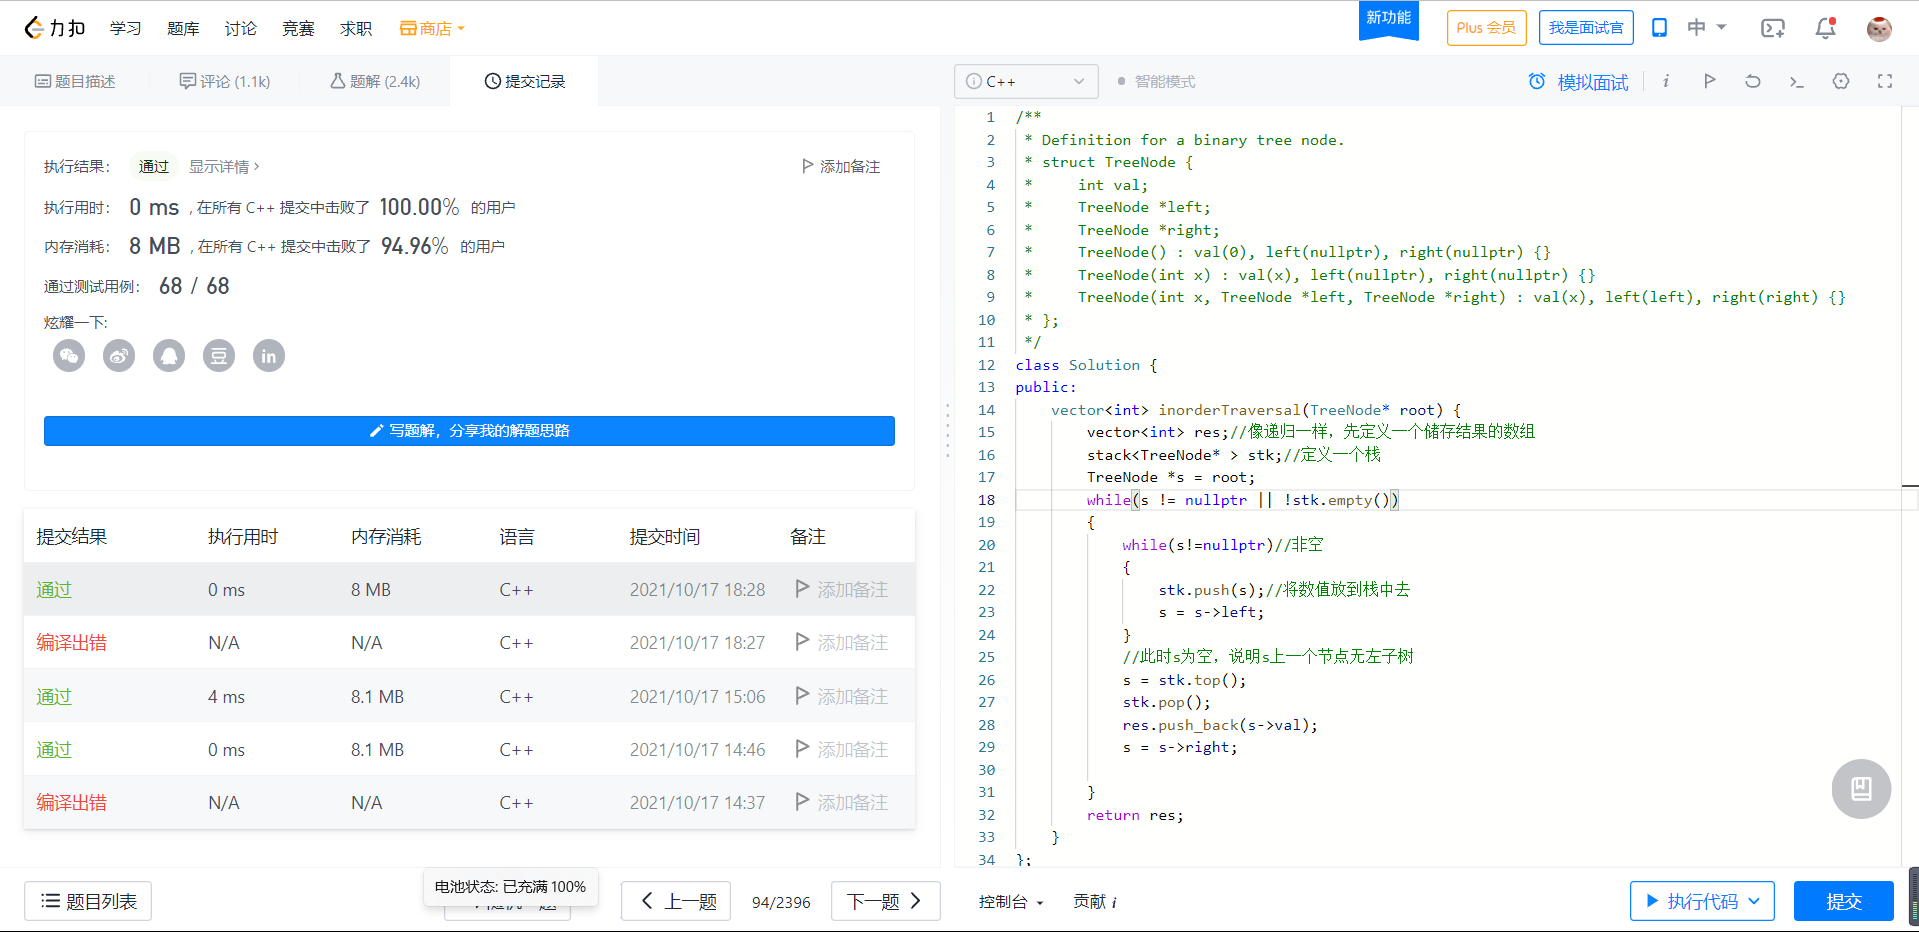This screenshot has width=1919, height=932.
Task: Switch to 题目描述 tab
Action: pos(75,81)
